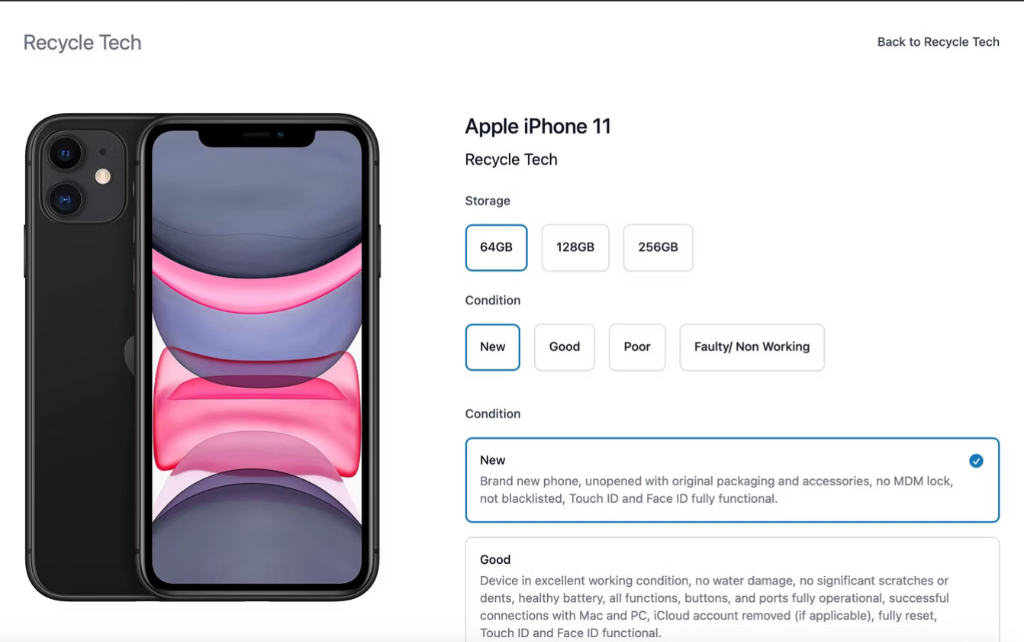The height and width of the screenshot is (642, 1024).
Task: Select the Good condition description card
Action: click(x=732, y=590)
